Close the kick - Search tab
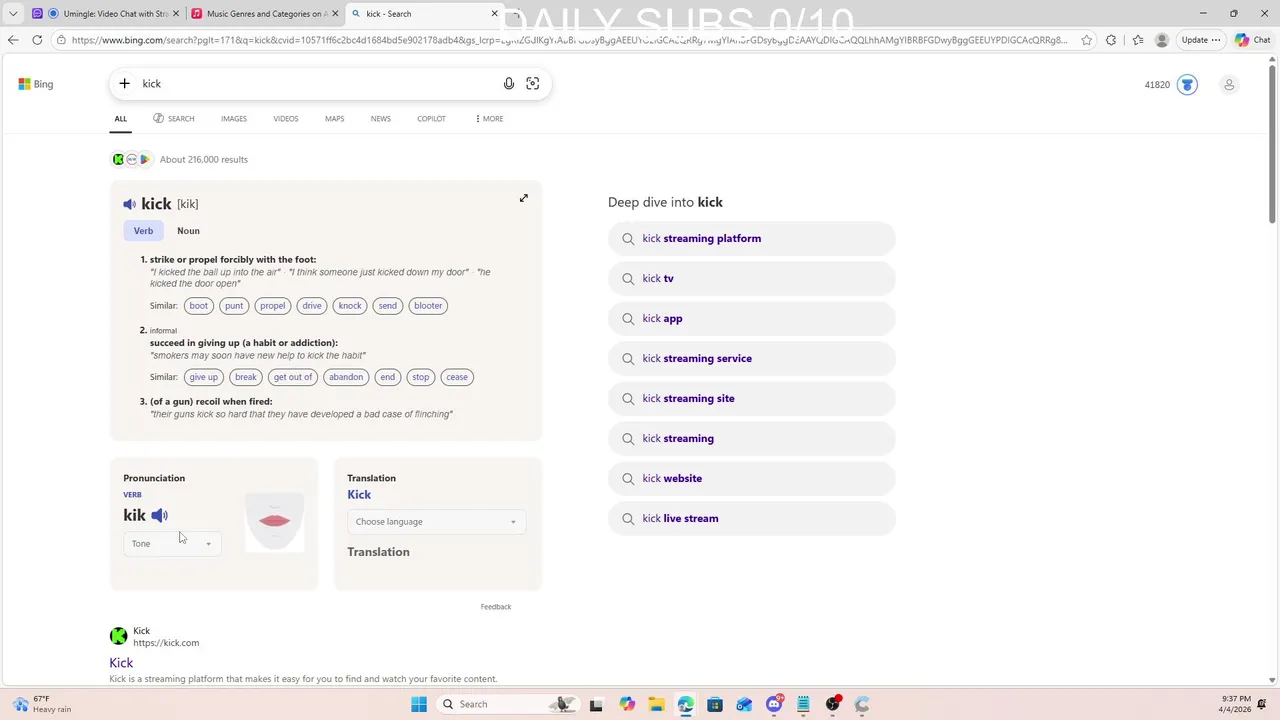Image resolution: width=1280 pixels, height=720 pixels. (494, 14)
